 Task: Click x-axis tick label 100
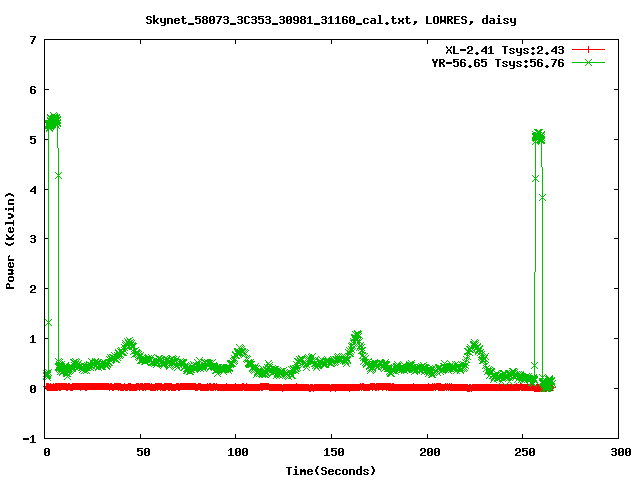pyautogui.click(x=238, y=452)
